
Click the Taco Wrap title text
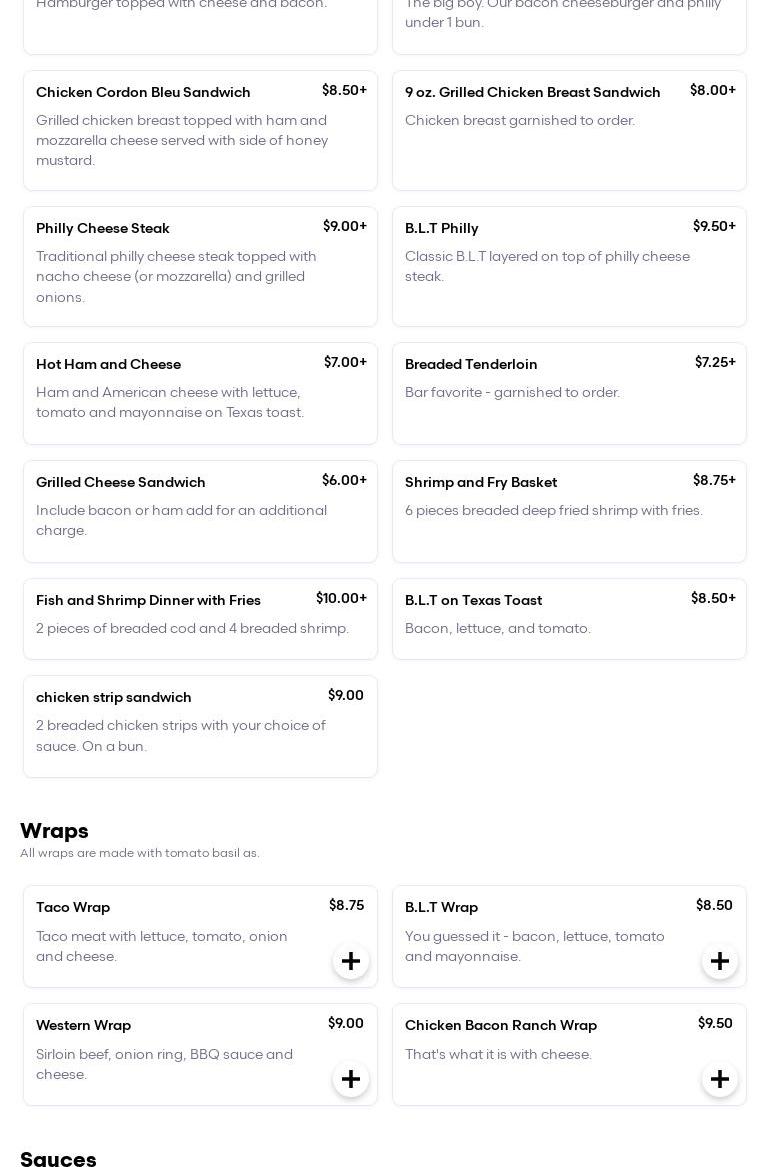tap(73, 907)
